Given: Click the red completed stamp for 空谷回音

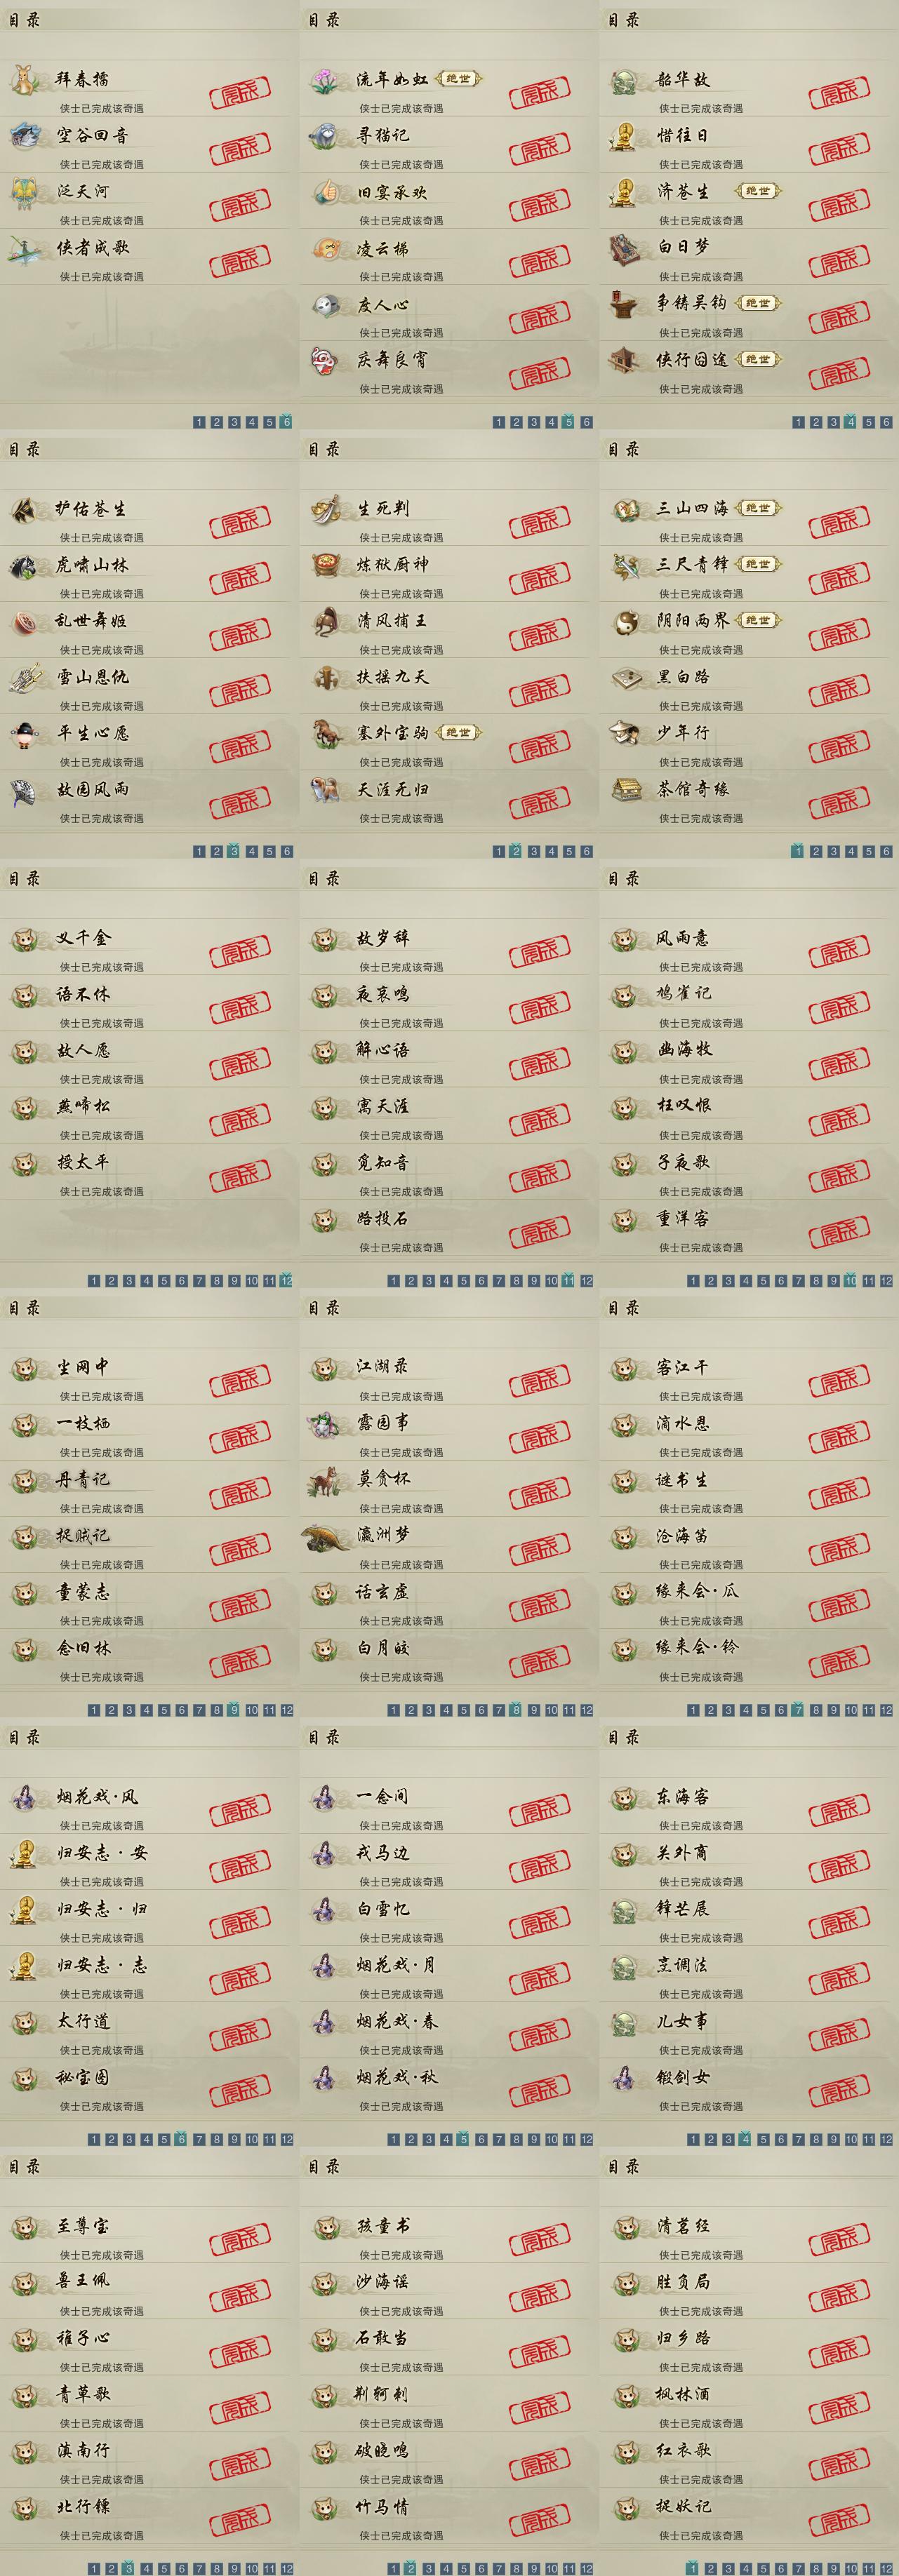Looking at the screenshot, I should coord(240,149).
